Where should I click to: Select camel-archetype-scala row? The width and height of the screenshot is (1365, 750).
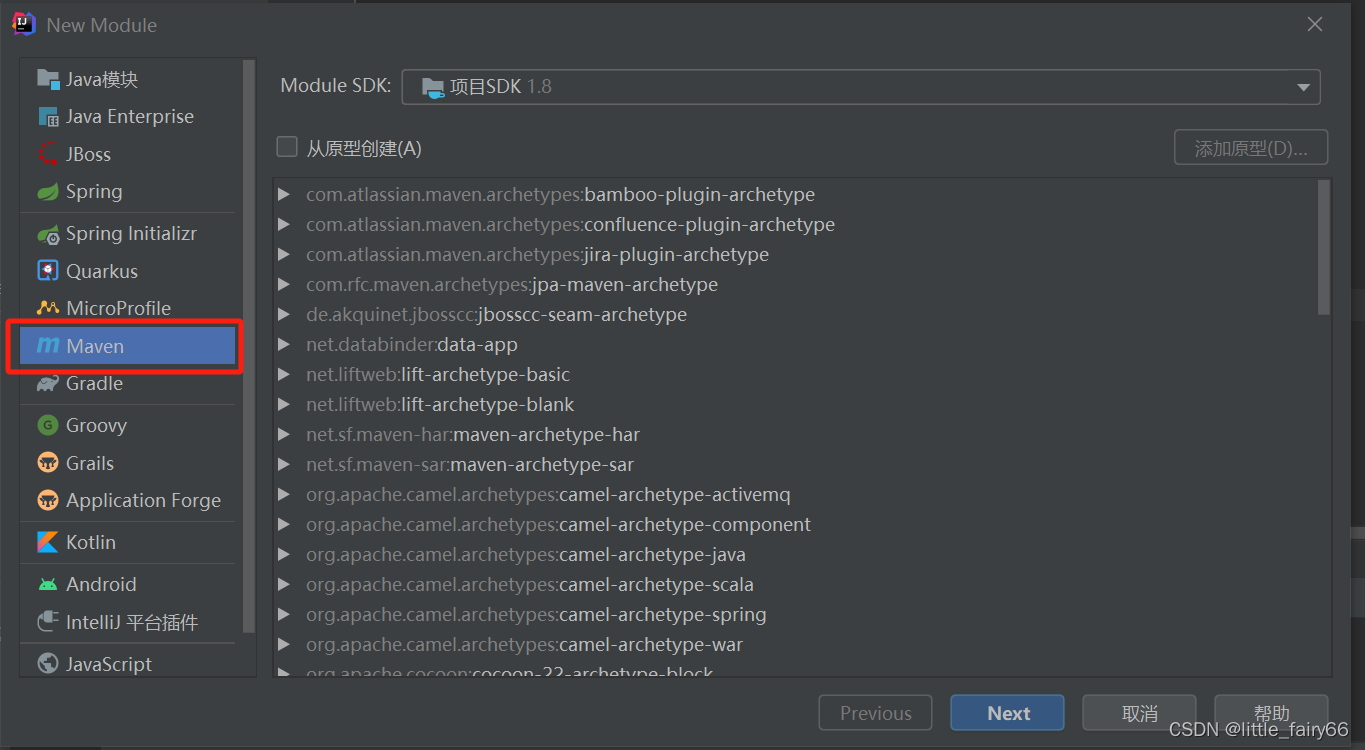[795, 585]
